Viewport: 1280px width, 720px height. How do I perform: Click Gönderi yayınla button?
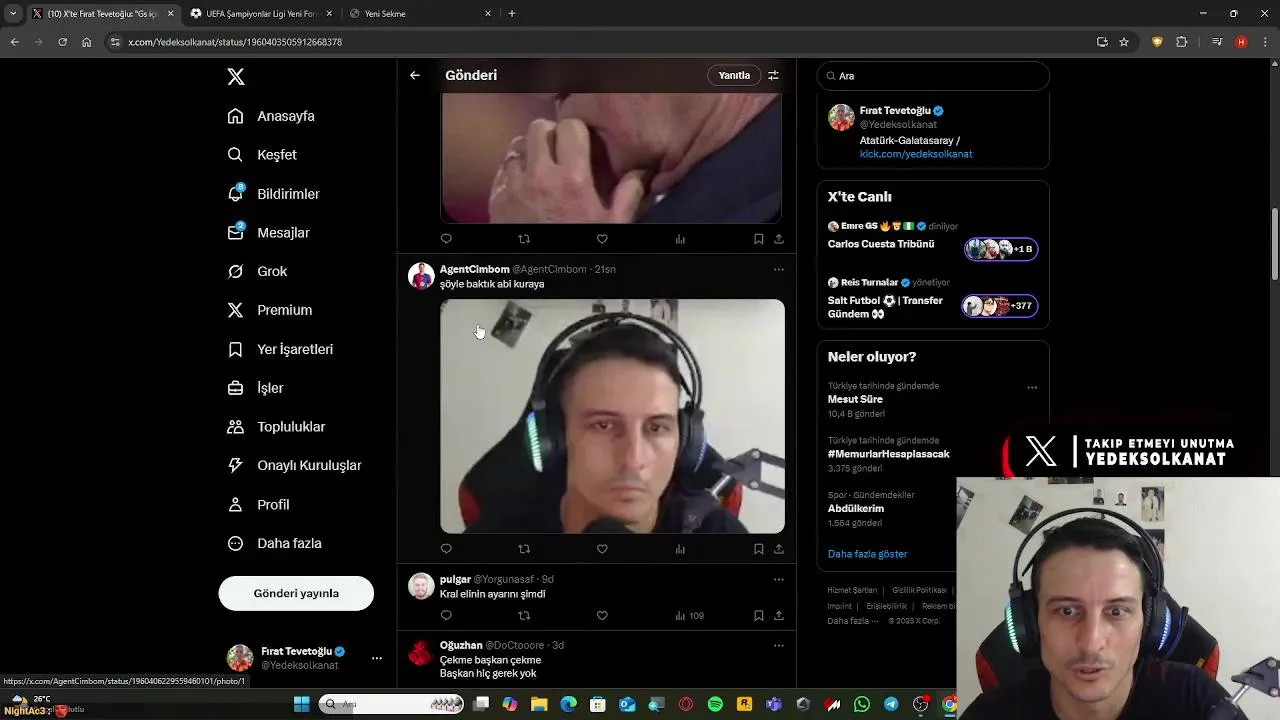(x=296, y=593)
